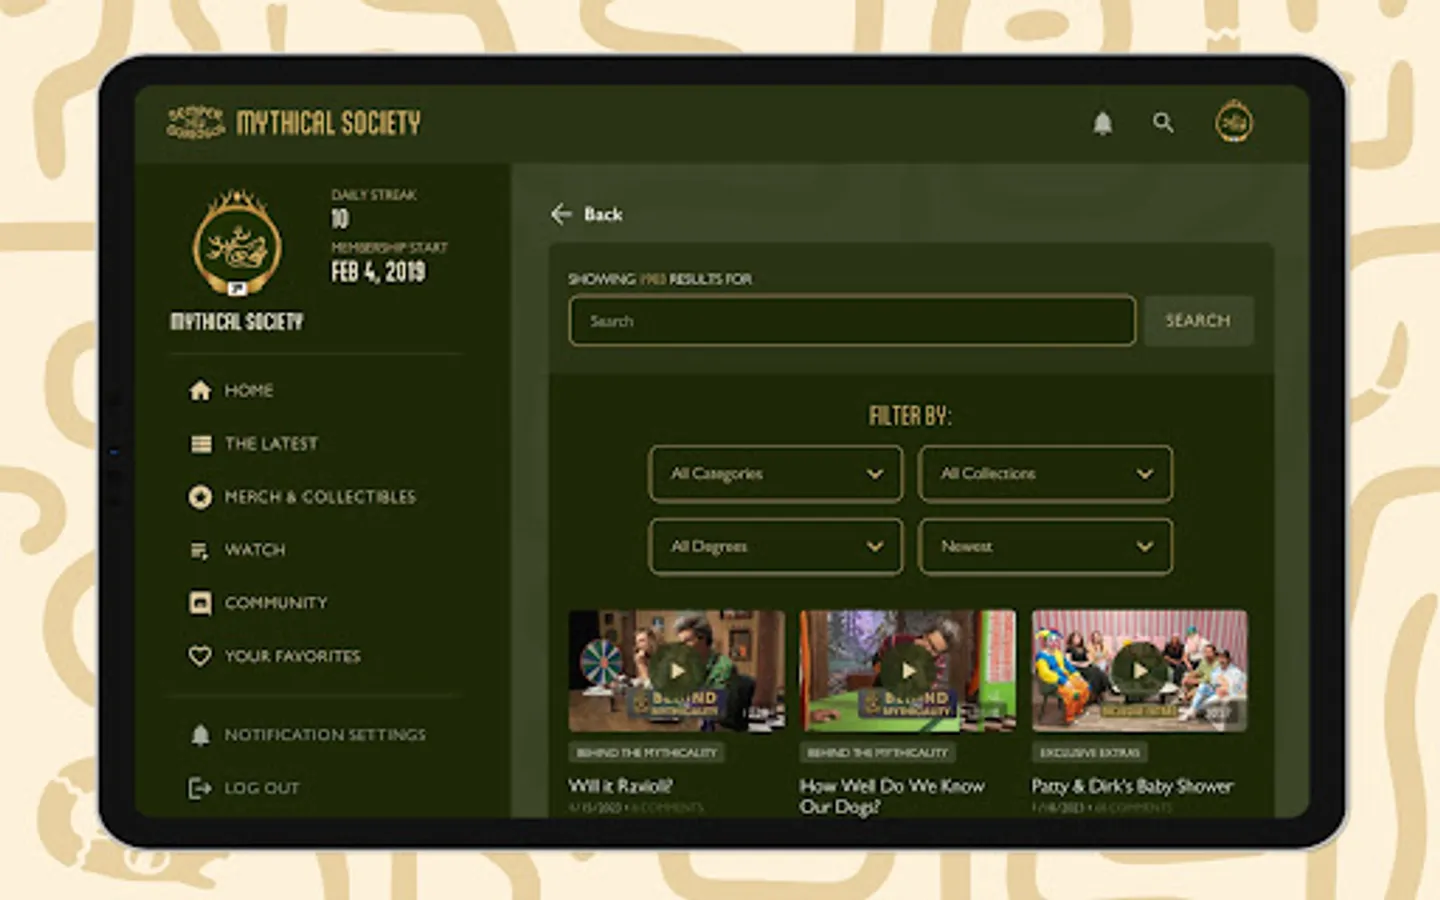Click the Community chat icon
This screenshot has width=1440, height=900.
click(200, 603)
